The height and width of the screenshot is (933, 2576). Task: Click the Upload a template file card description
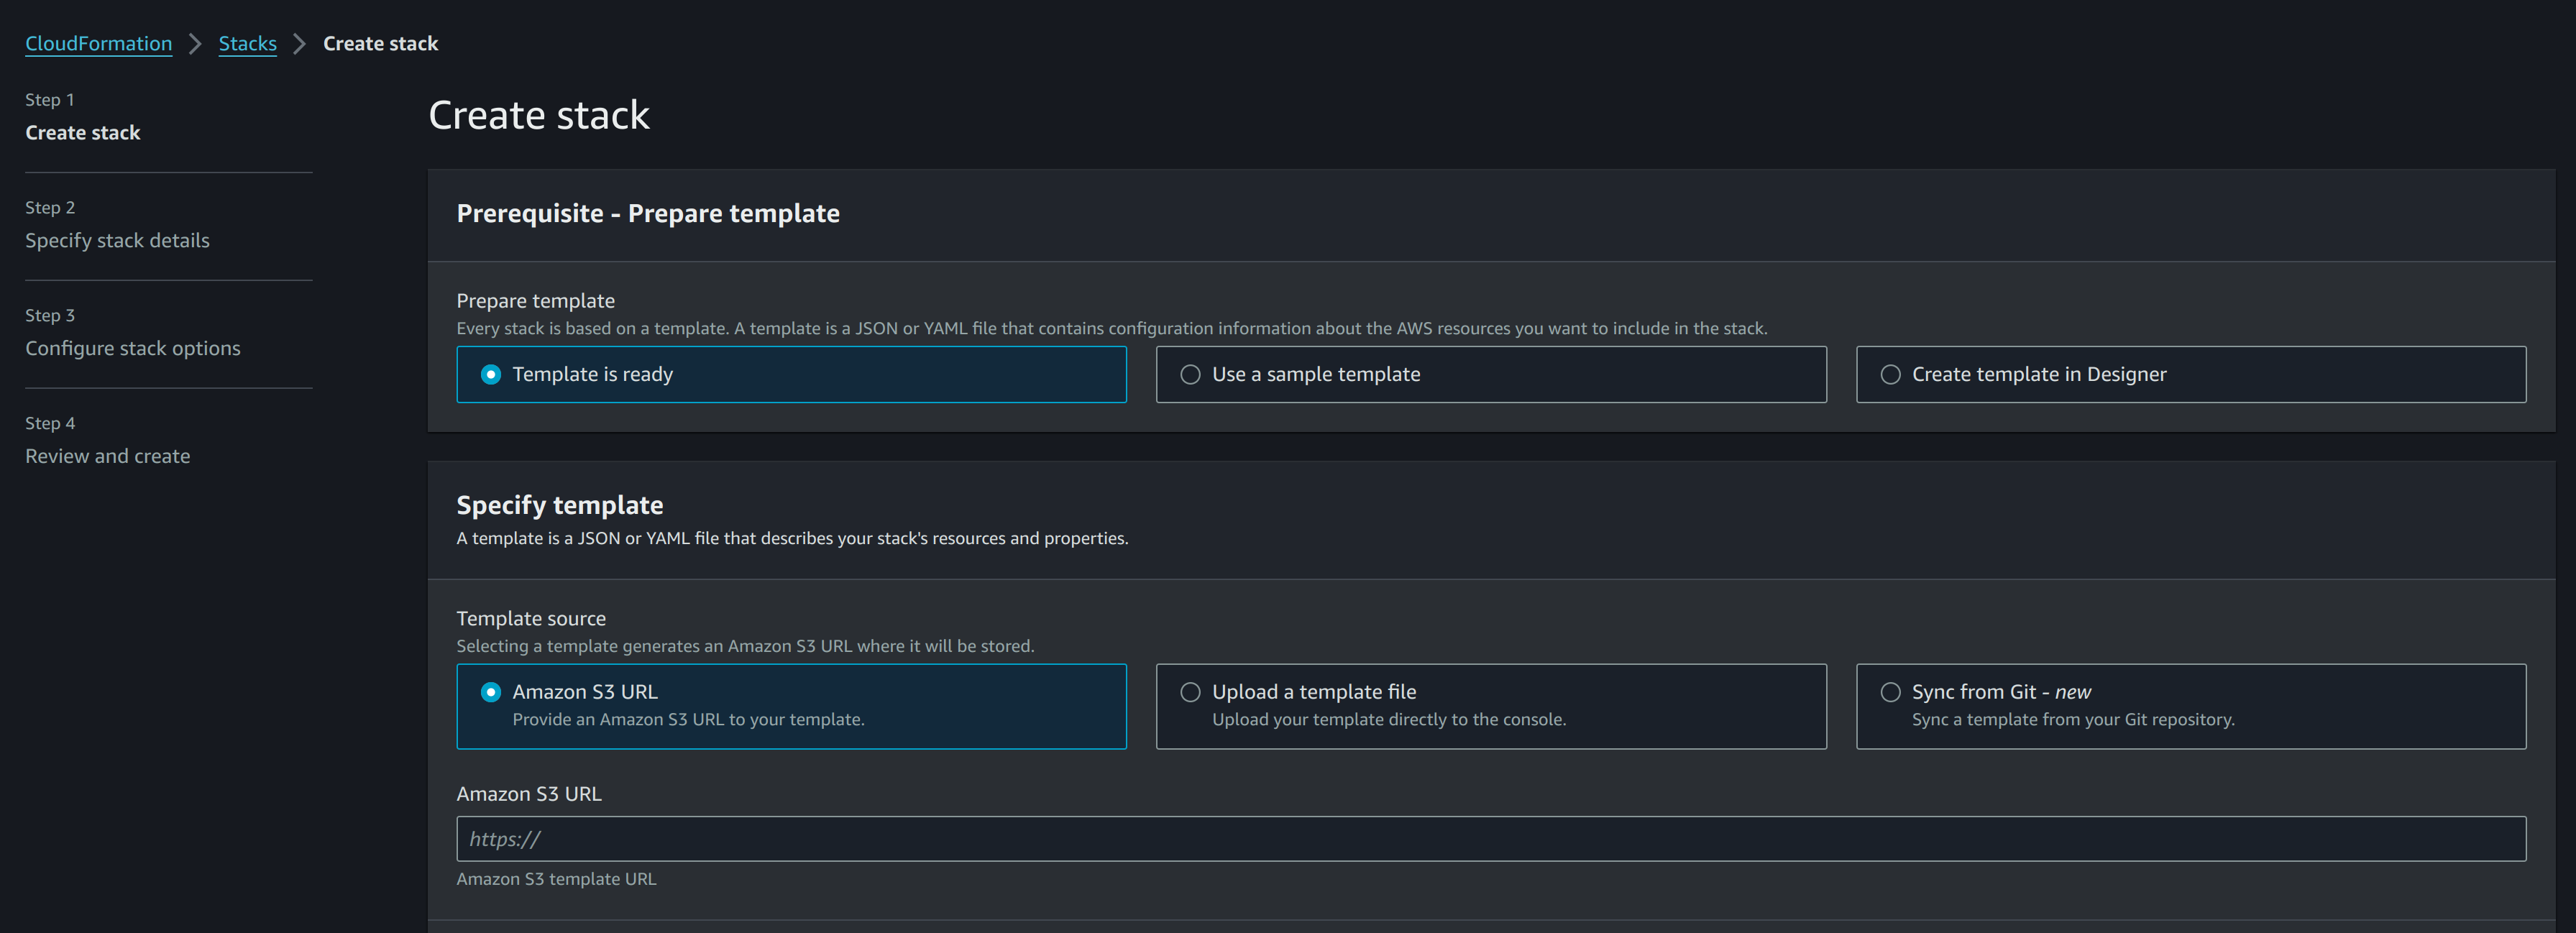[x=1388, y=719]
